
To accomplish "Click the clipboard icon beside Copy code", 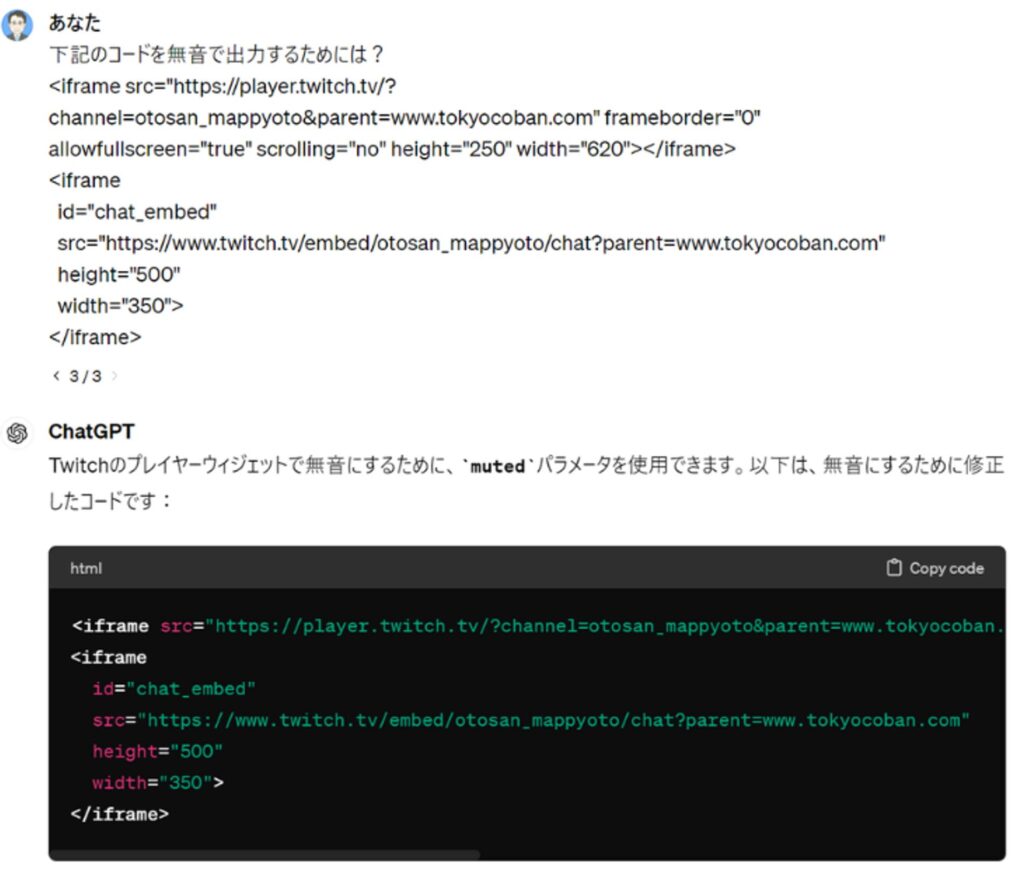I will [894, 568].
